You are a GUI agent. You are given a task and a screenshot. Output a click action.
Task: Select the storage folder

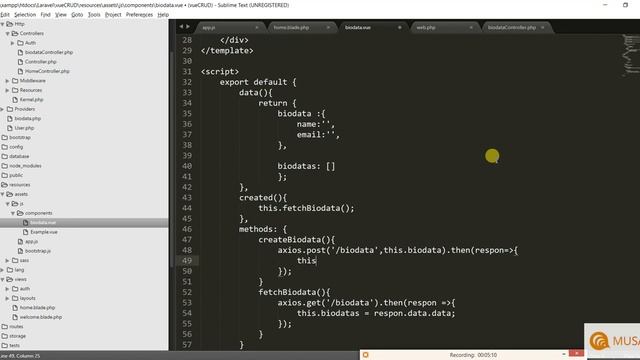click(x=17, y=336)
